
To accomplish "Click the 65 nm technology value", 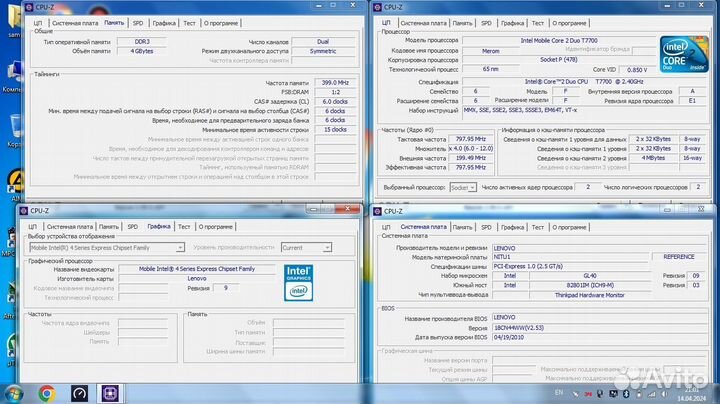I will (490, 69).
